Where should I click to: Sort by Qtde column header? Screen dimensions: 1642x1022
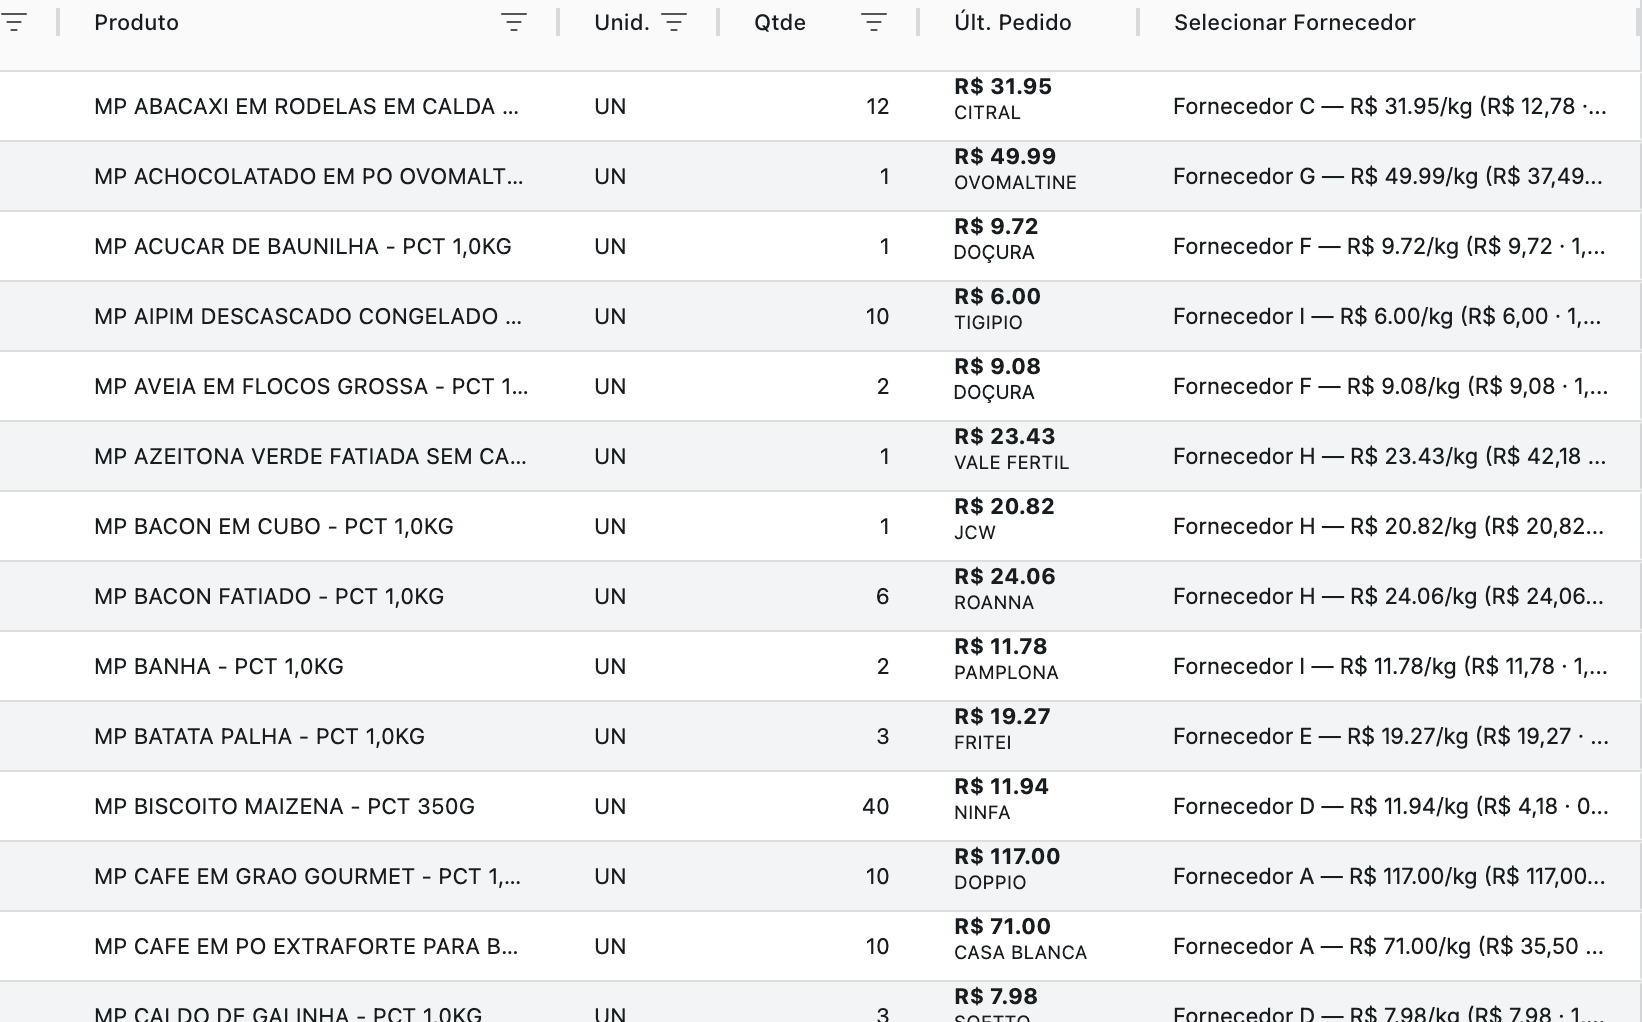[x=779, y=23]
